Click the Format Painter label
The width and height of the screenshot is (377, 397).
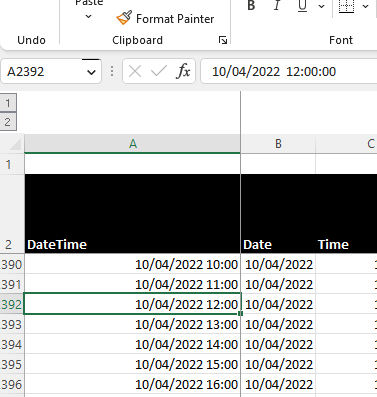175,19
